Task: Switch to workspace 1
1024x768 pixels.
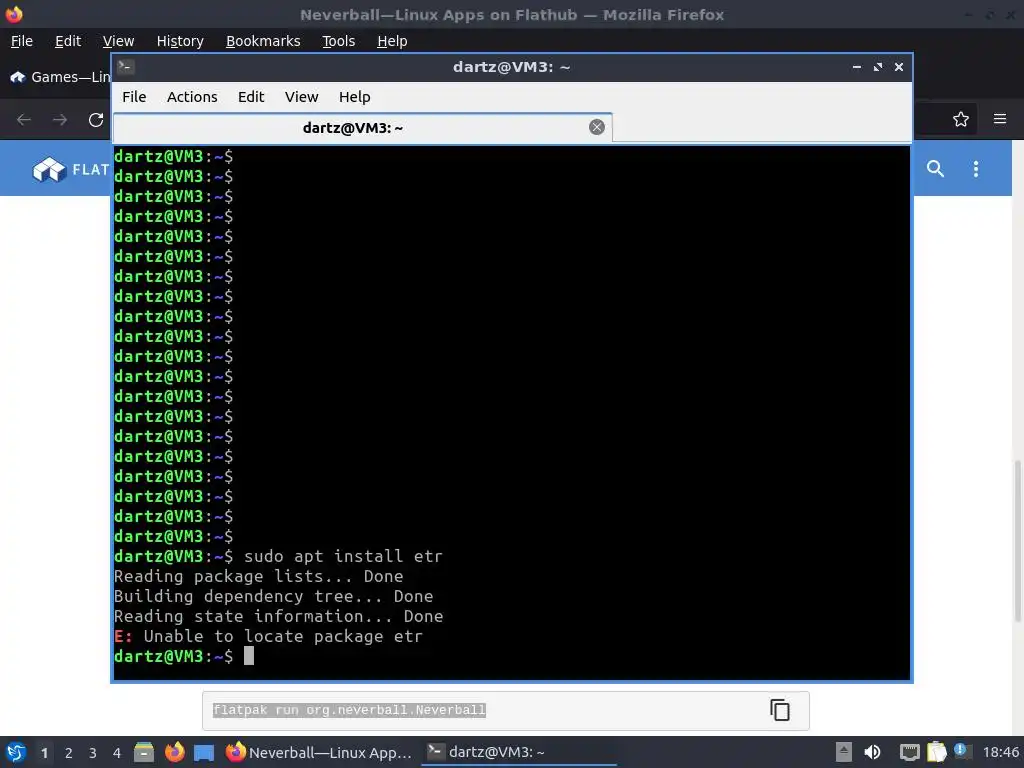Action: pos(44,753)
